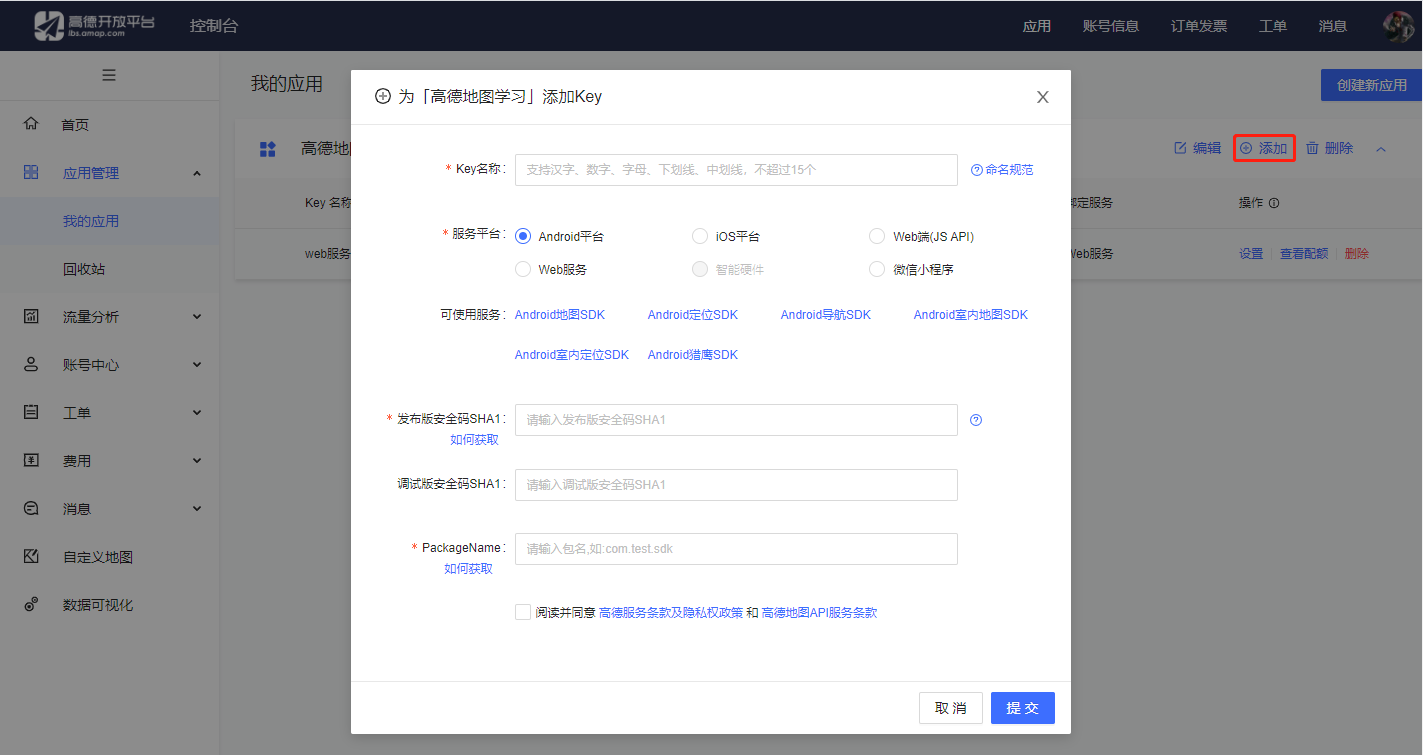This screenshot has width=1423, height=755.
Task: Click the 提交 submit button
Action: pyautogui.click(x=1023, y=708)
